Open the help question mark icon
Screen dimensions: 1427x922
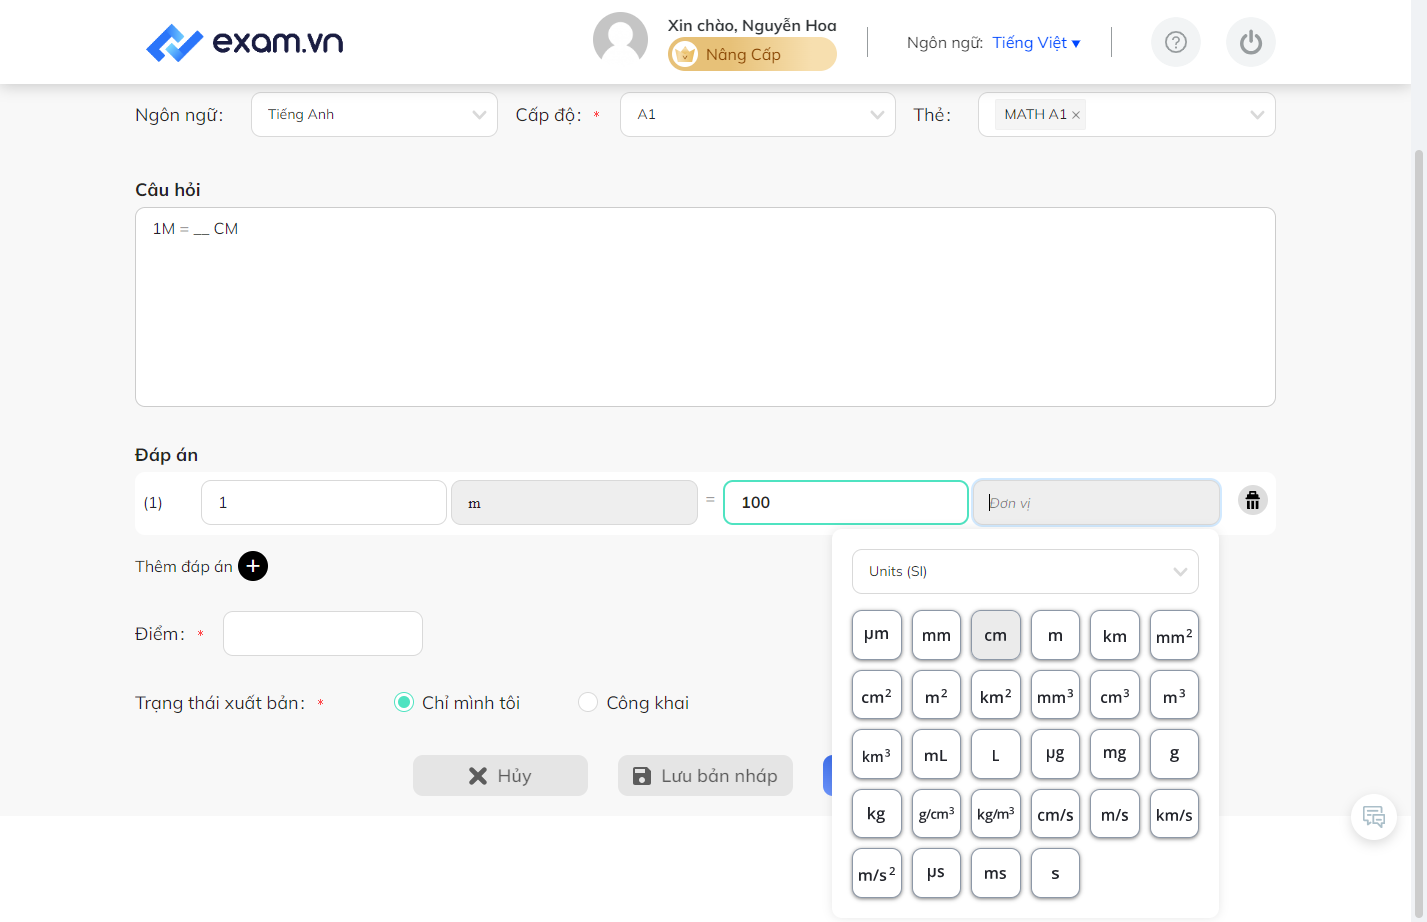[x=1176, y=42]
